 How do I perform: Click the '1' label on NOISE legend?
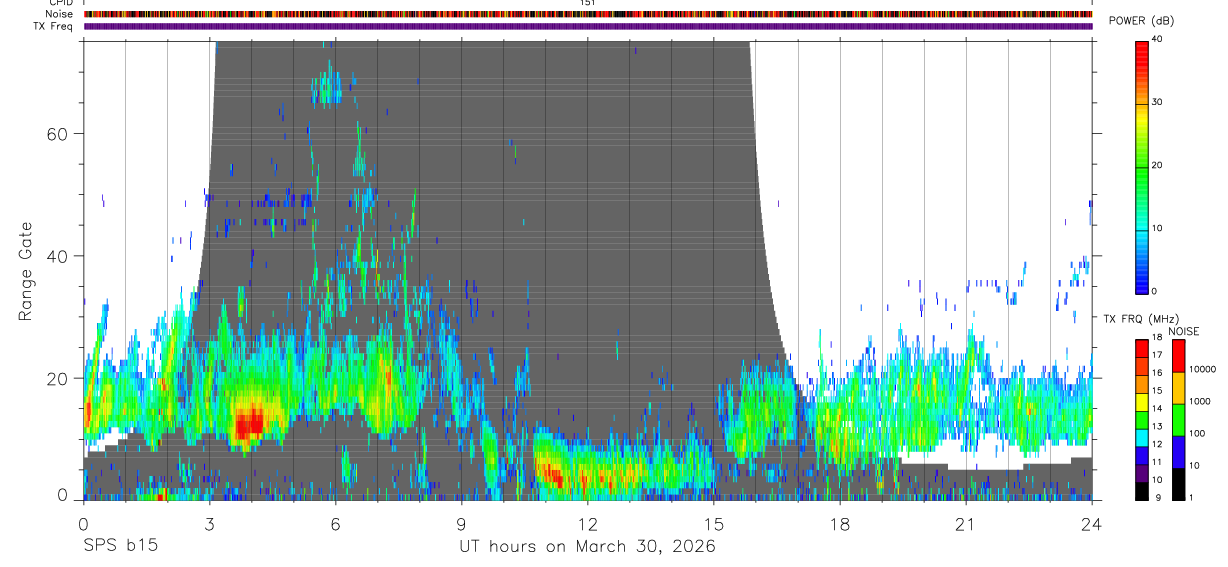(1192, 497)
